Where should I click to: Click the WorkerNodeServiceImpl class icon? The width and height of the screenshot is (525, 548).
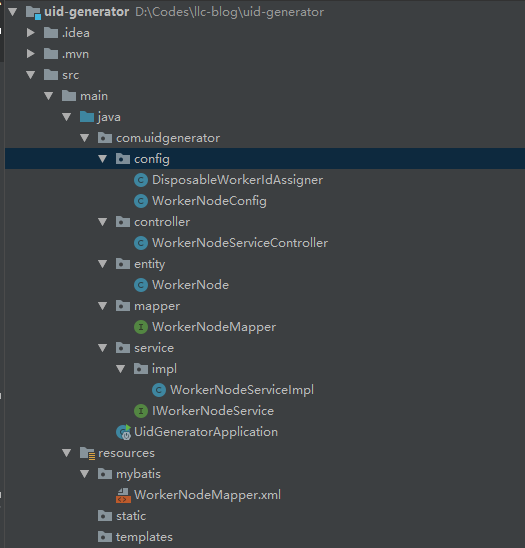[159, 390]
